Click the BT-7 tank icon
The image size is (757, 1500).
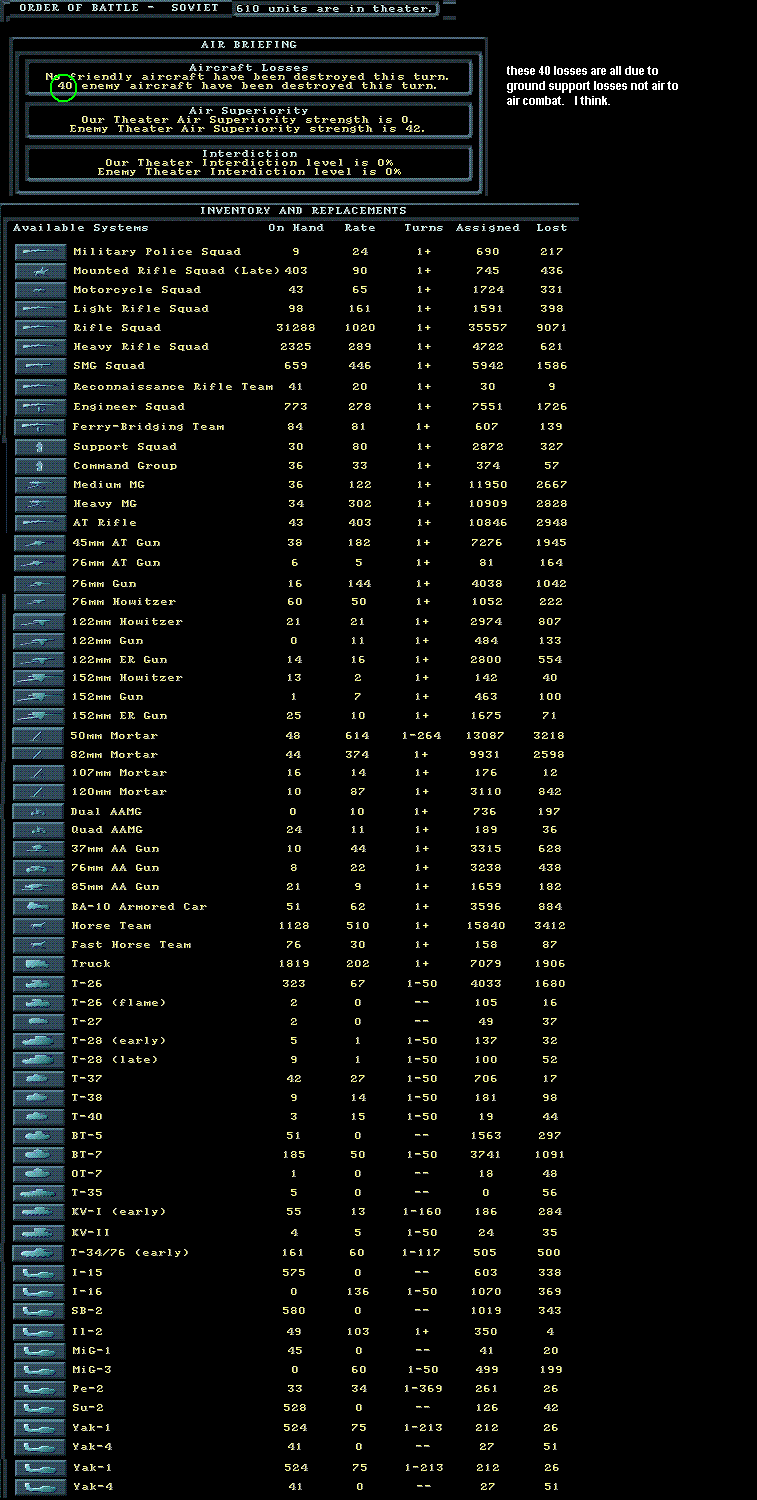pyautogui.click(x=41, y=1155)
